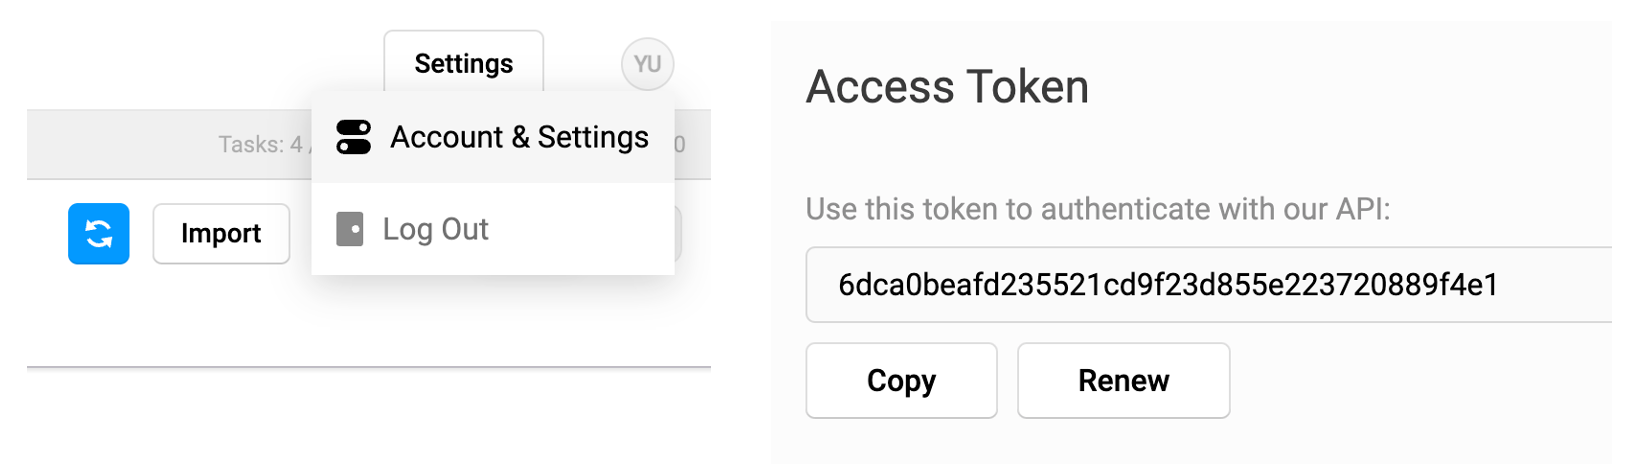Click the 'Tasks: 4' counter text
1626x464 pixels.
click(260, 145)
